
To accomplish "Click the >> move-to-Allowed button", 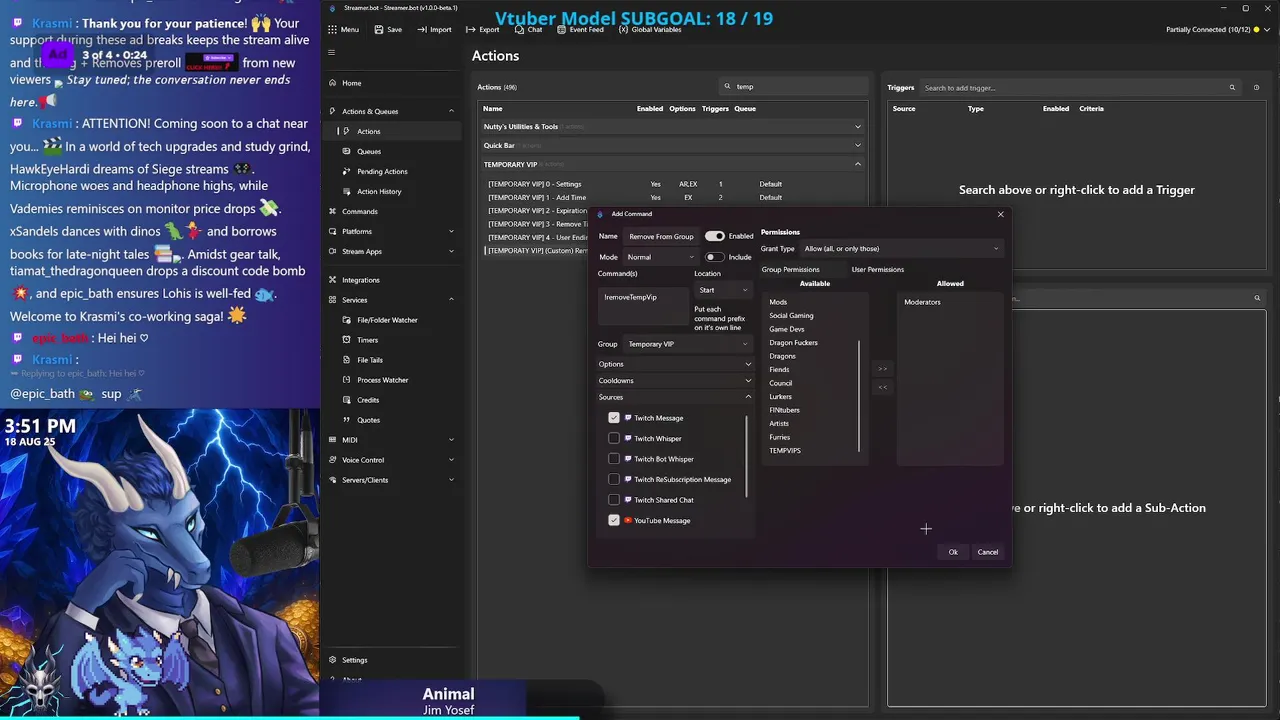I will pyautogui.click(x=882, y=369).
